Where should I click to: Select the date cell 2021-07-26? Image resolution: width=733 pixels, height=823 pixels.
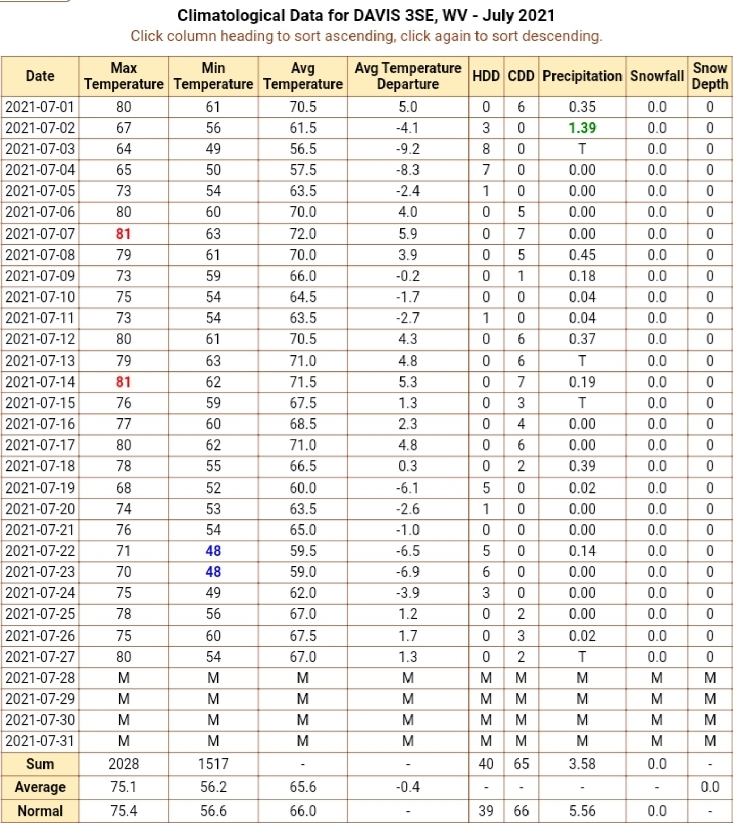[40, 636]
